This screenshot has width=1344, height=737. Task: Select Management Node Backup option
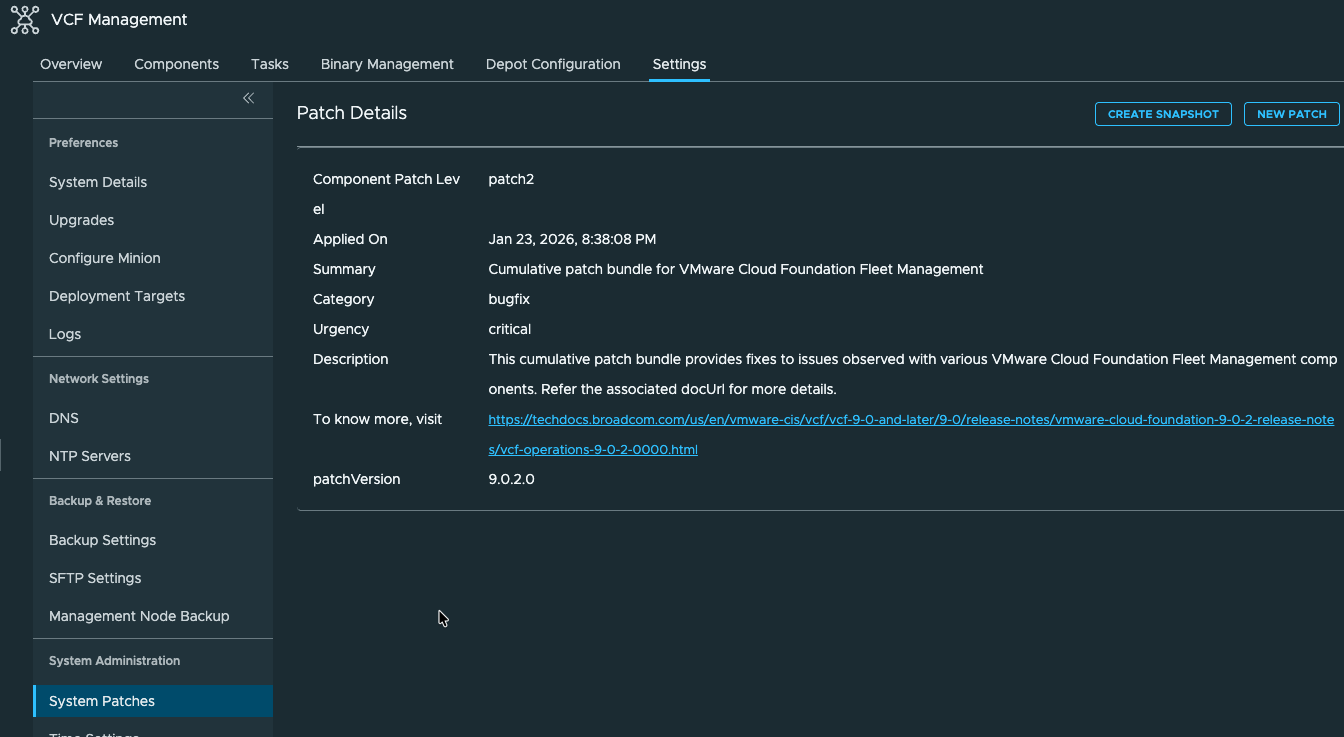point(139,616)
